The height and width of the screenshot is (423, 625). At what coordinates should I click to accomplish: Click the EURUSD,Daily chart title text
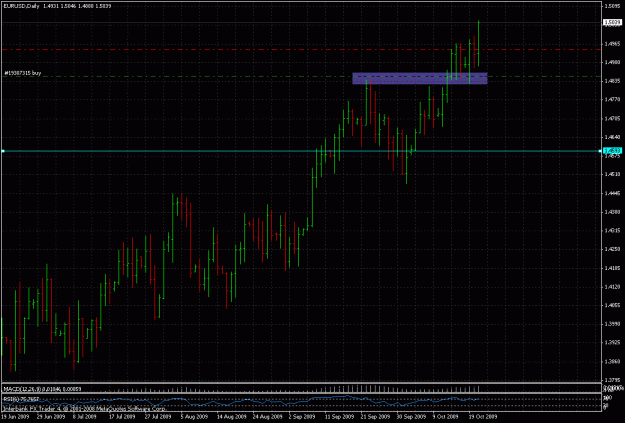(20, 6)
